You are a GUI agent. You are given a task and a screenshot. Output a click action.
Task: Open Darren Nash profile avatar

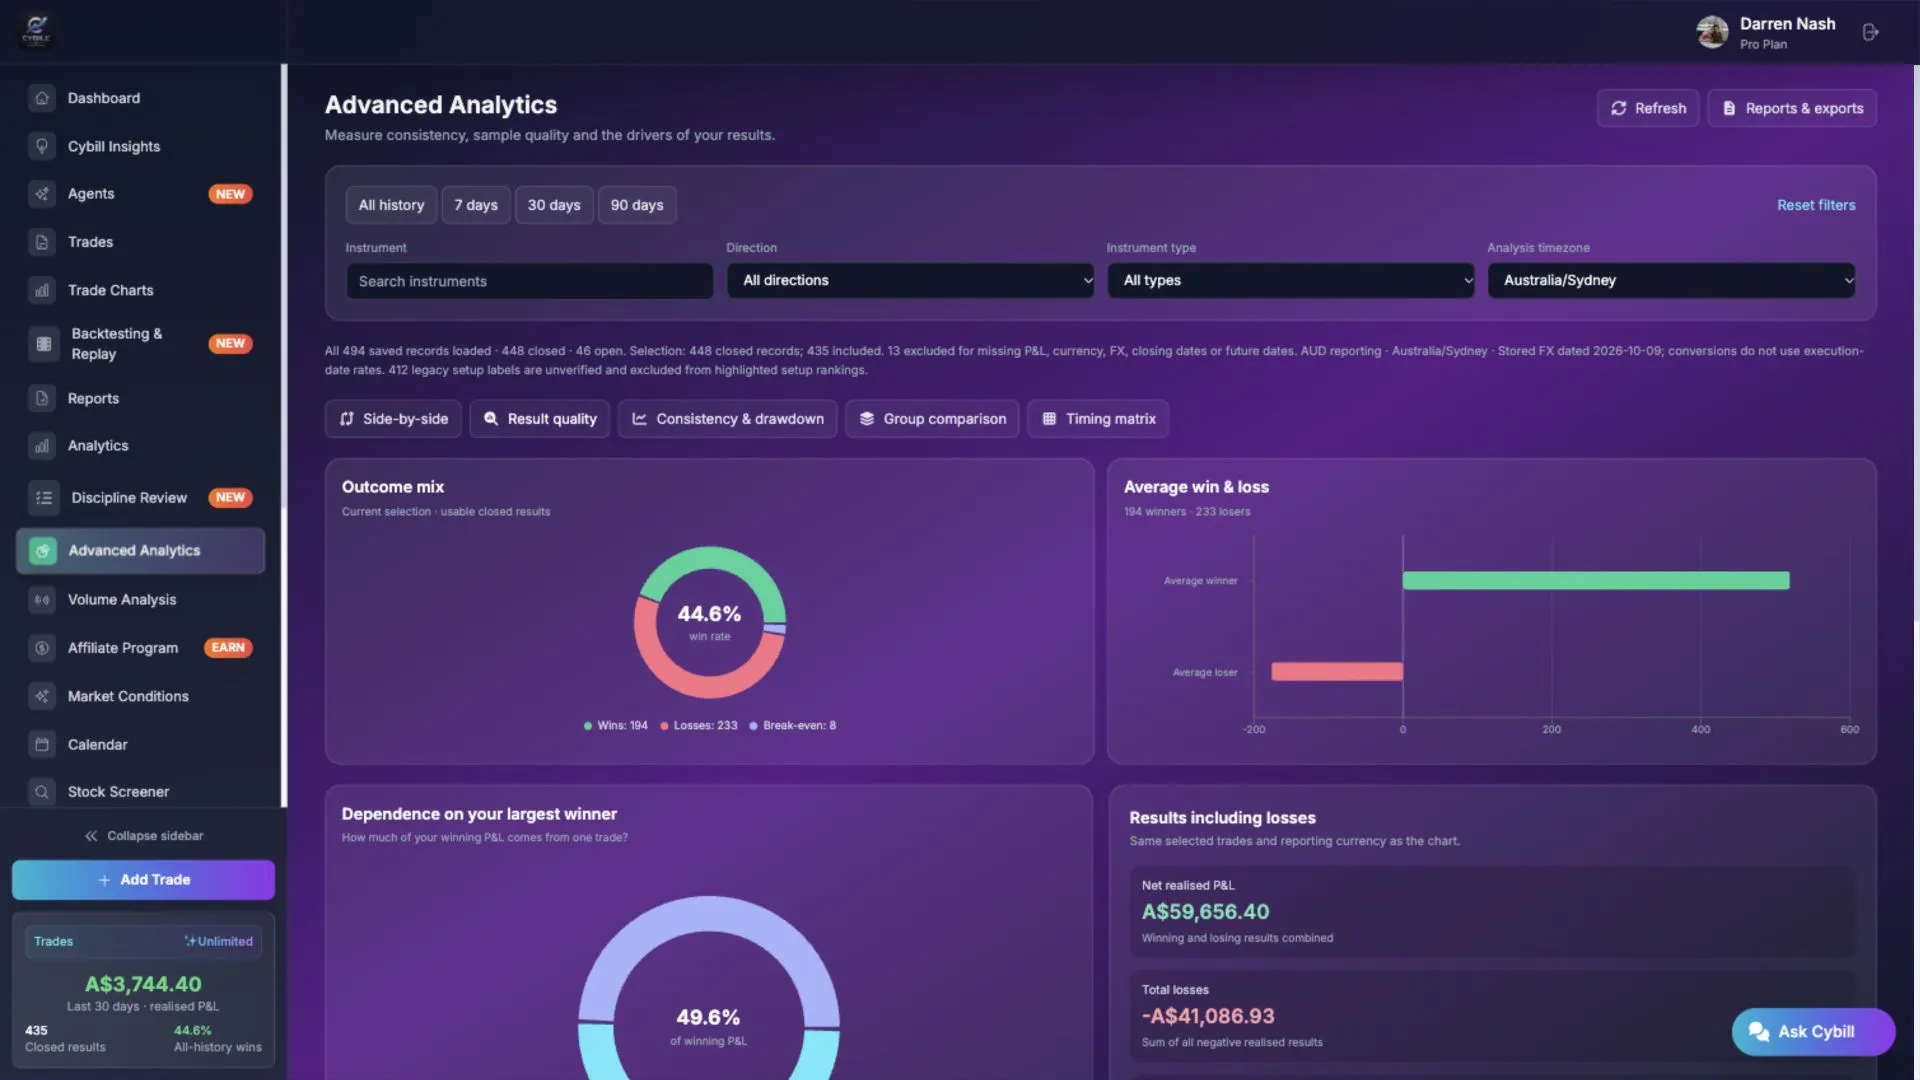click(1712, 32)
